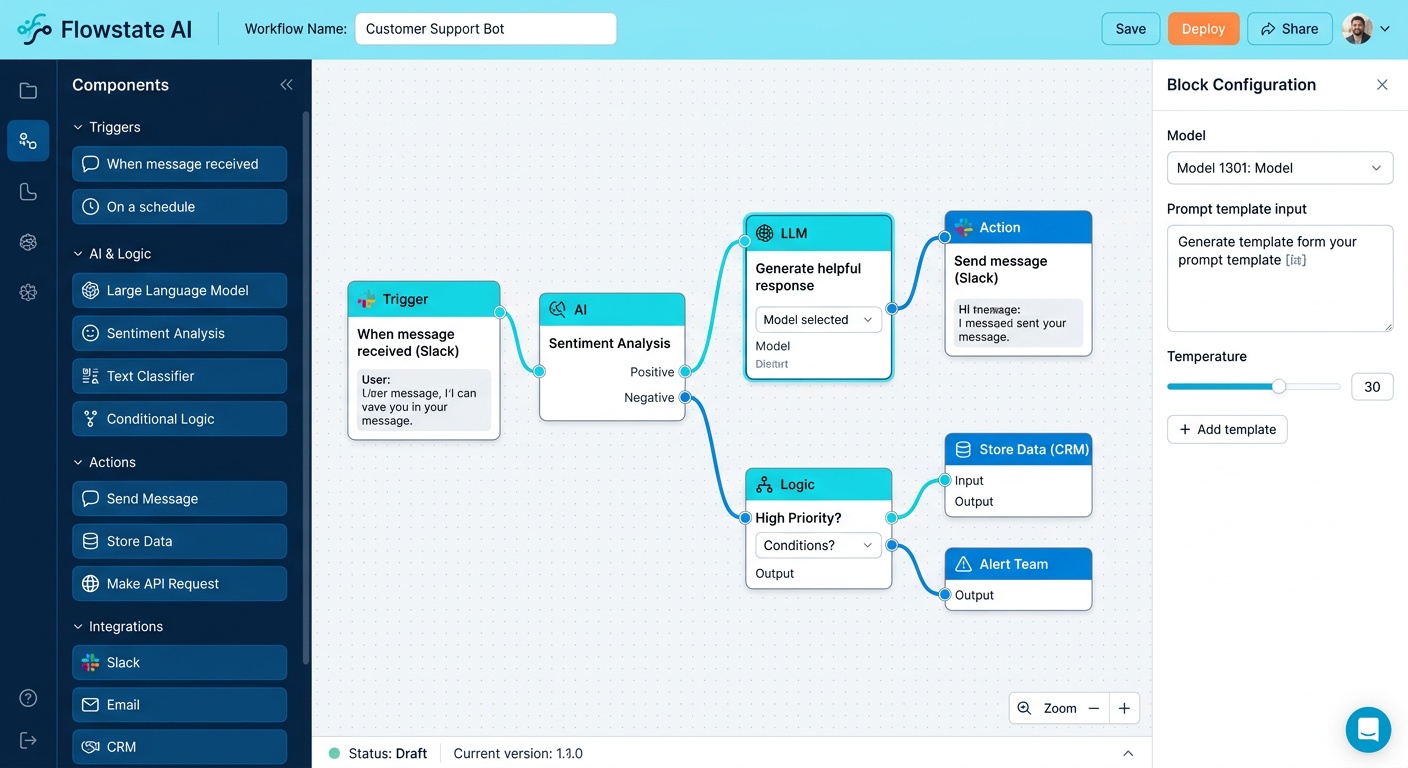Add the Slack integration component
This screenshot has height=768, width=1408.
[179, 662]
